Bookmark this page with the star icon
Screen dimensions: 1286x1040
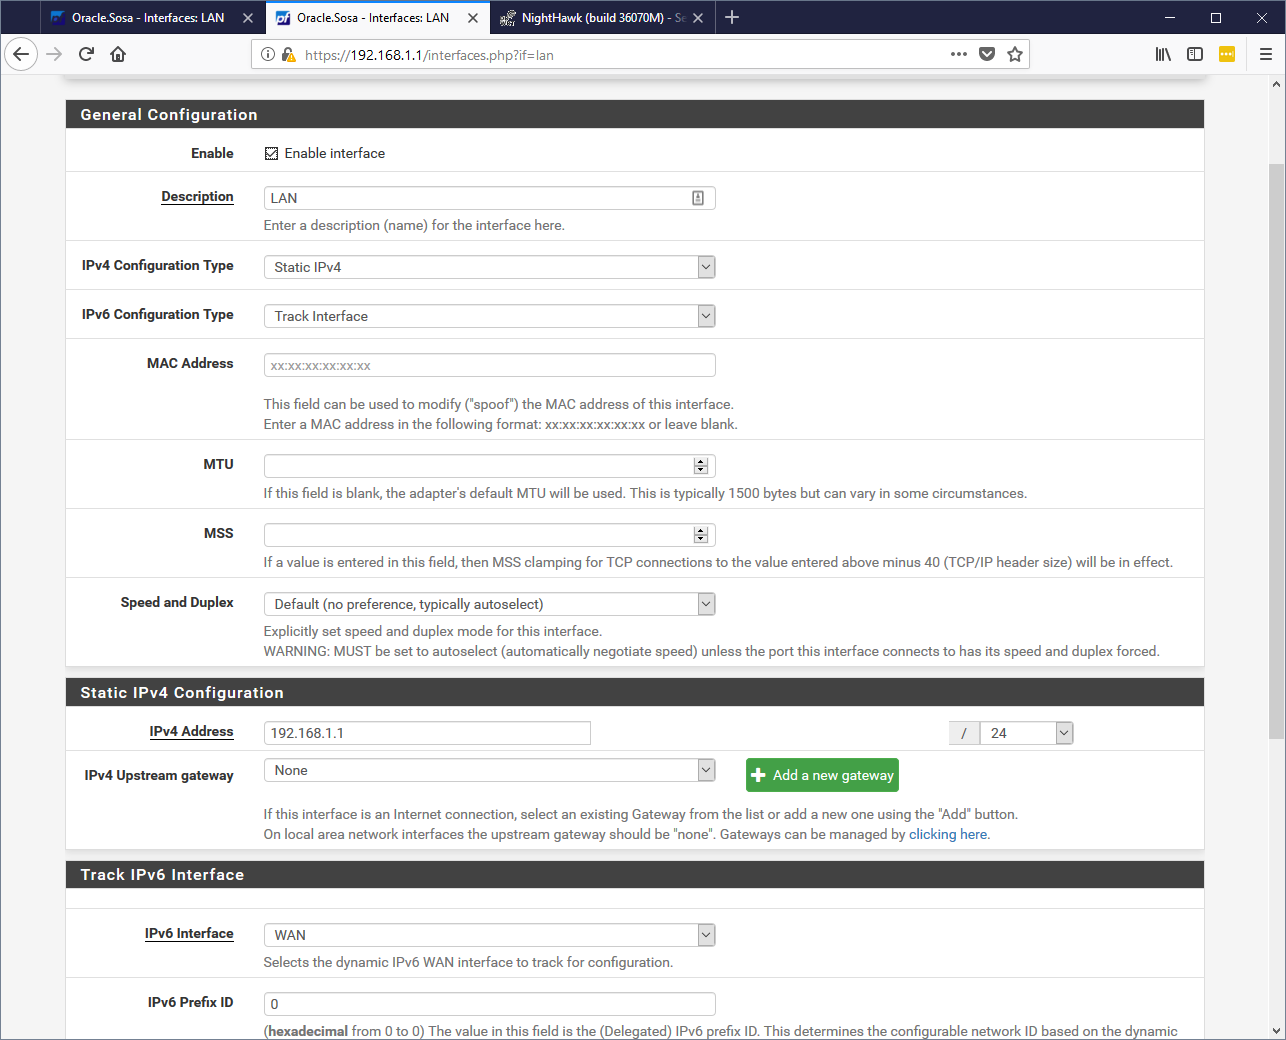[x=1015, y=54]
